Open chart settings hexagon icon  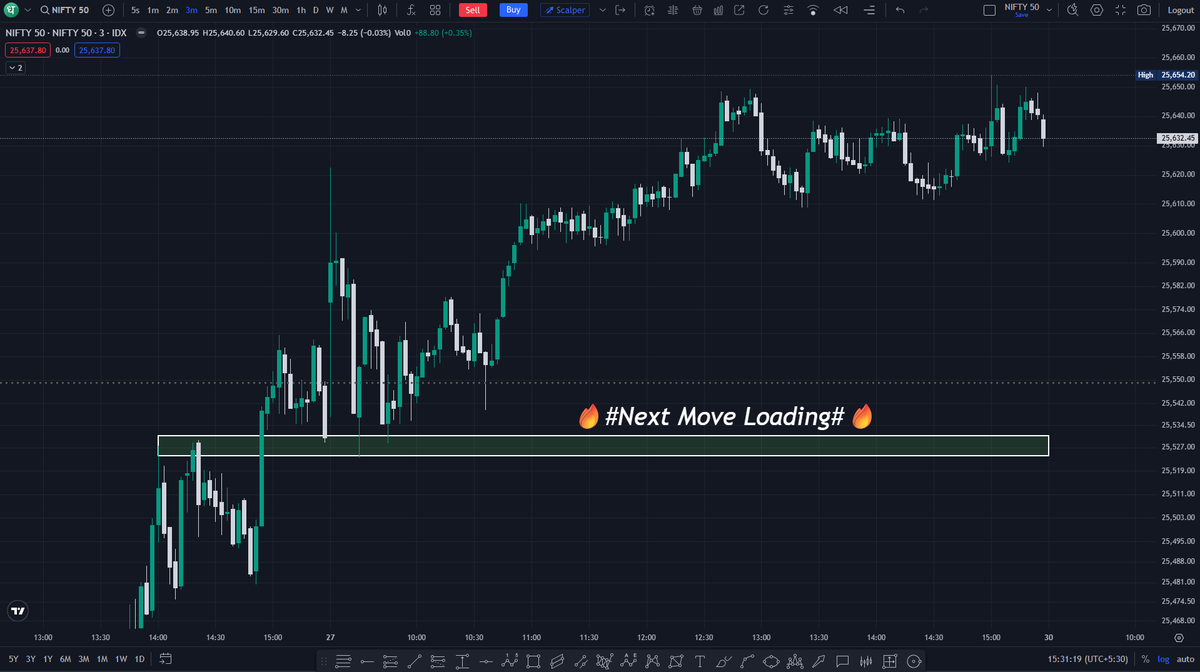(1097, 10)
